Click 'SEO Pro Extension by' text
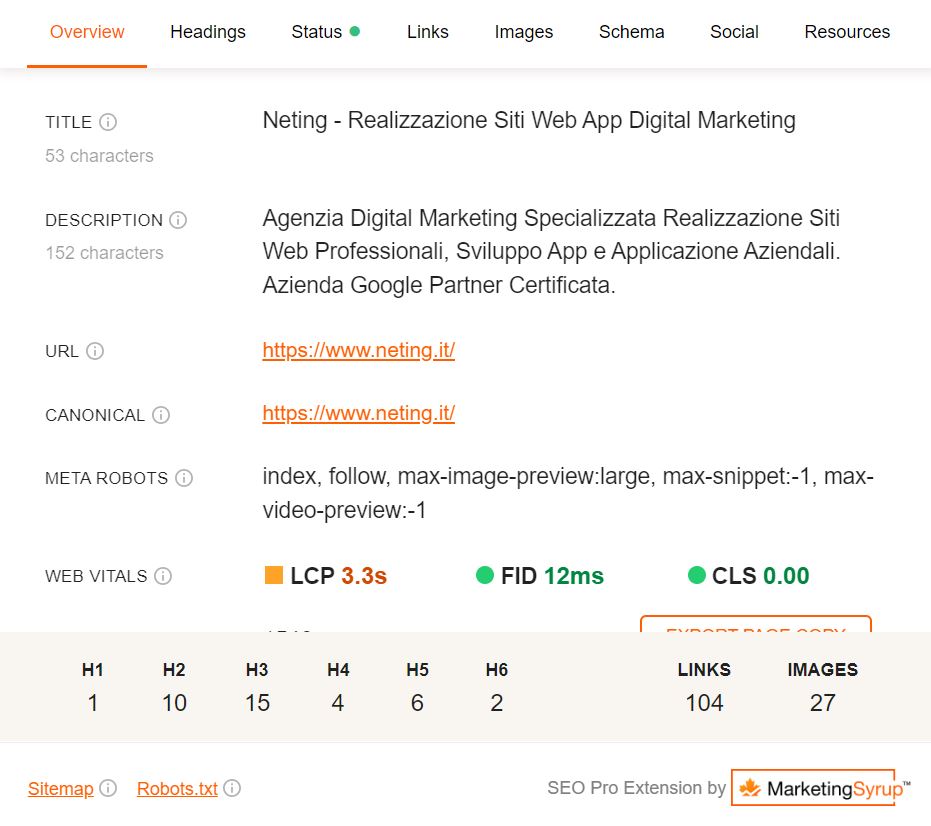The height and width of the screenshot is (826, 931). click(x=636, y=788)
